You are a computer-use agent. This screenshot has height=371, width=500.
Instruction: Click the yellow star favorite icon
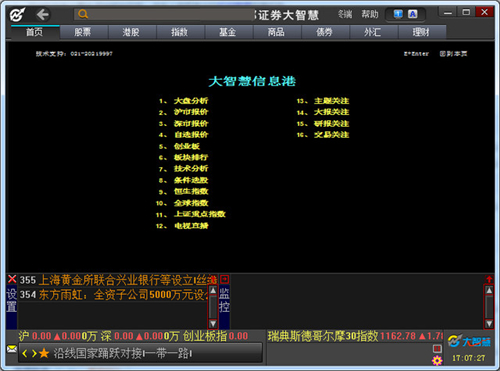(44, 353)
